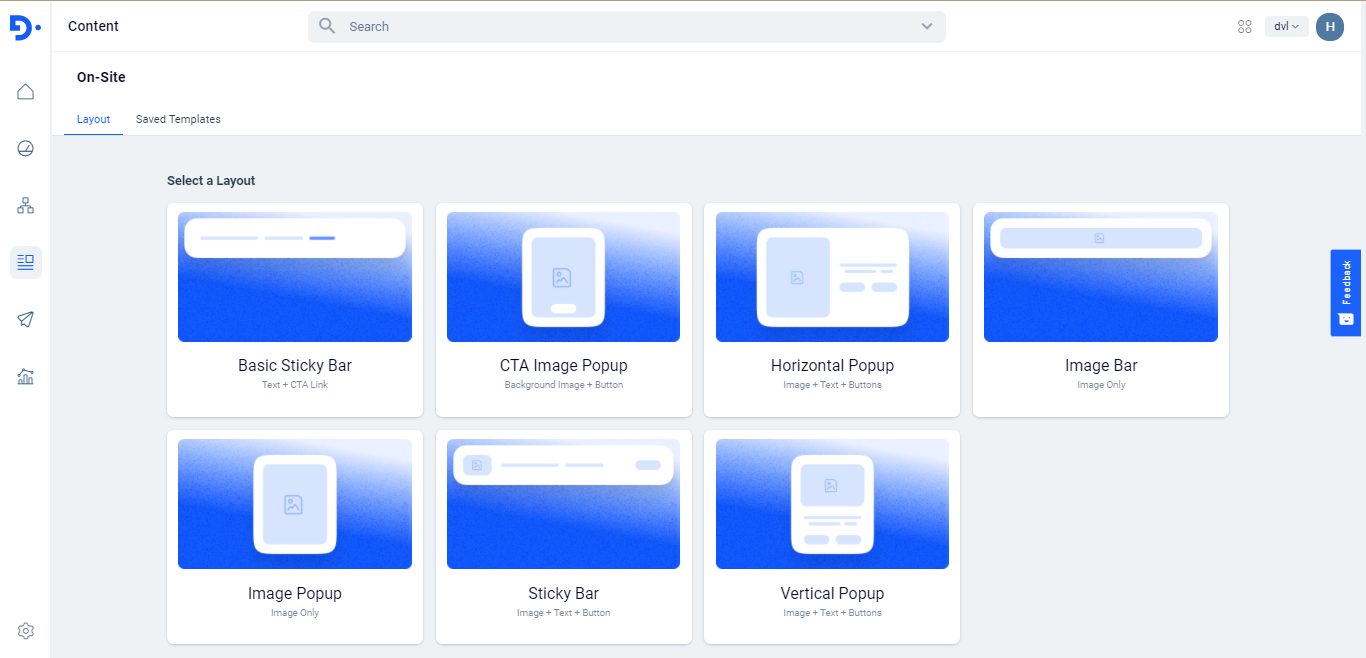Click the apps grid icon in header
The width and height of the screenshot is (1366, 658).
[x=1245, y=27]
